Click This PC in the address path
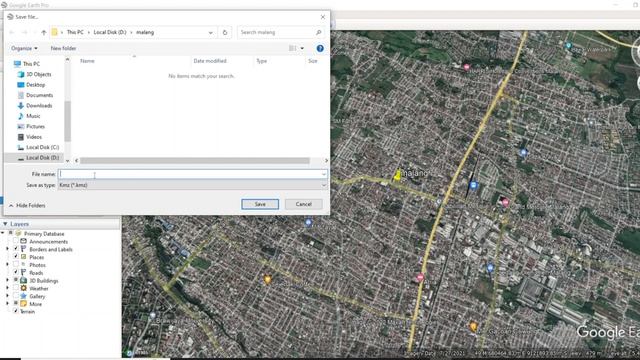The image size is (640, 360). (75, 32)
